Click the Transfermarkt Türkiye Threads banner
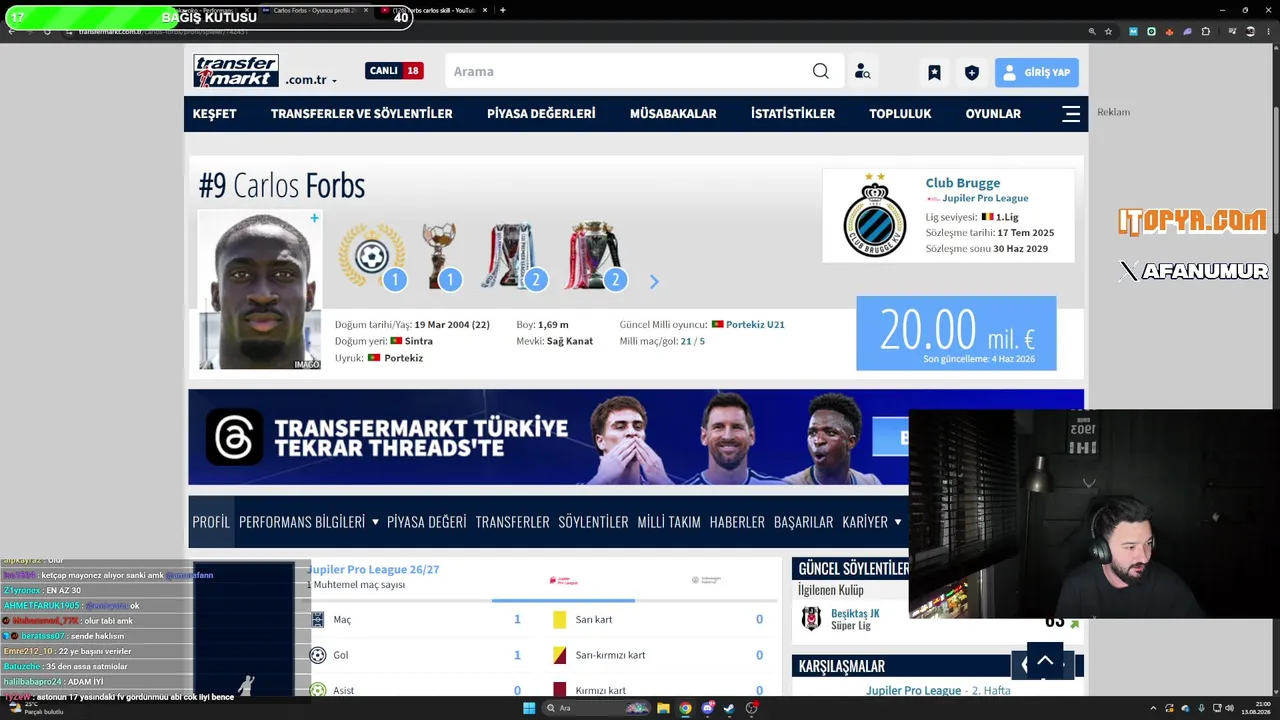This screenshot has height=720, width=1280. [x=636, y=437]
